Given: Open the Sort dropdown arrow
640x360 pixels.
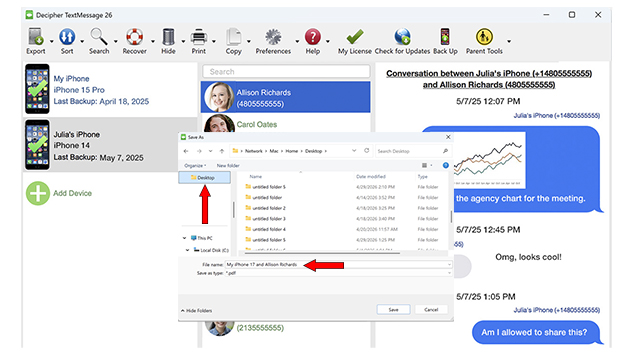Looking at the screenshot, I should [x=82, y=41].
